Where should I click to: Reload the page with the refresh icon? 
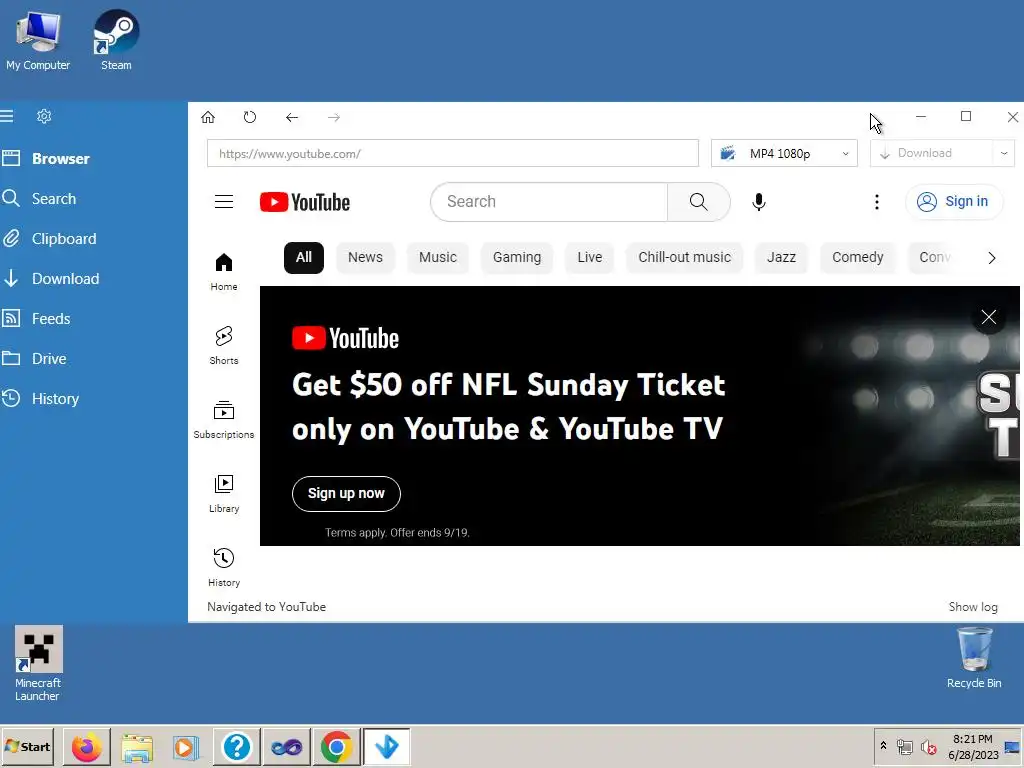(x=249, y=117)
